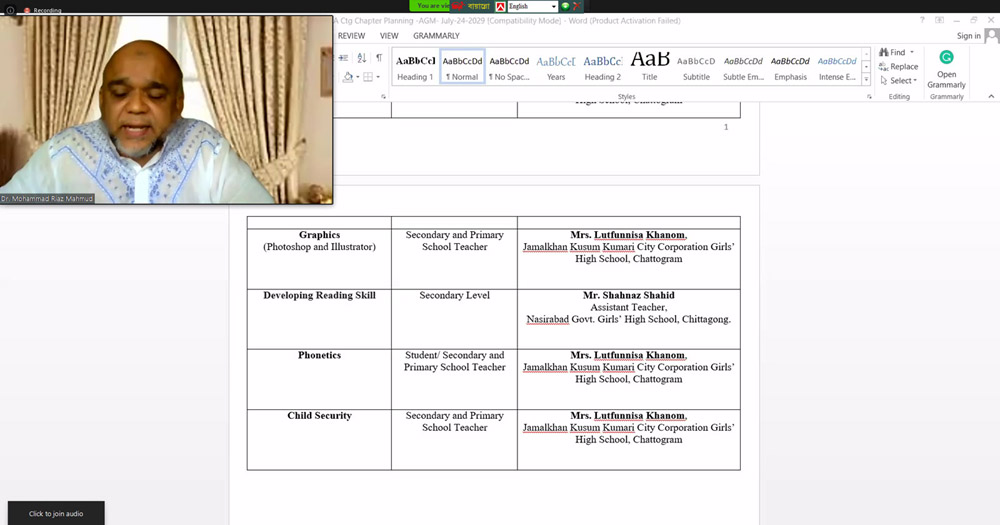Apply the Intense Emphasis style

(837, 67)
